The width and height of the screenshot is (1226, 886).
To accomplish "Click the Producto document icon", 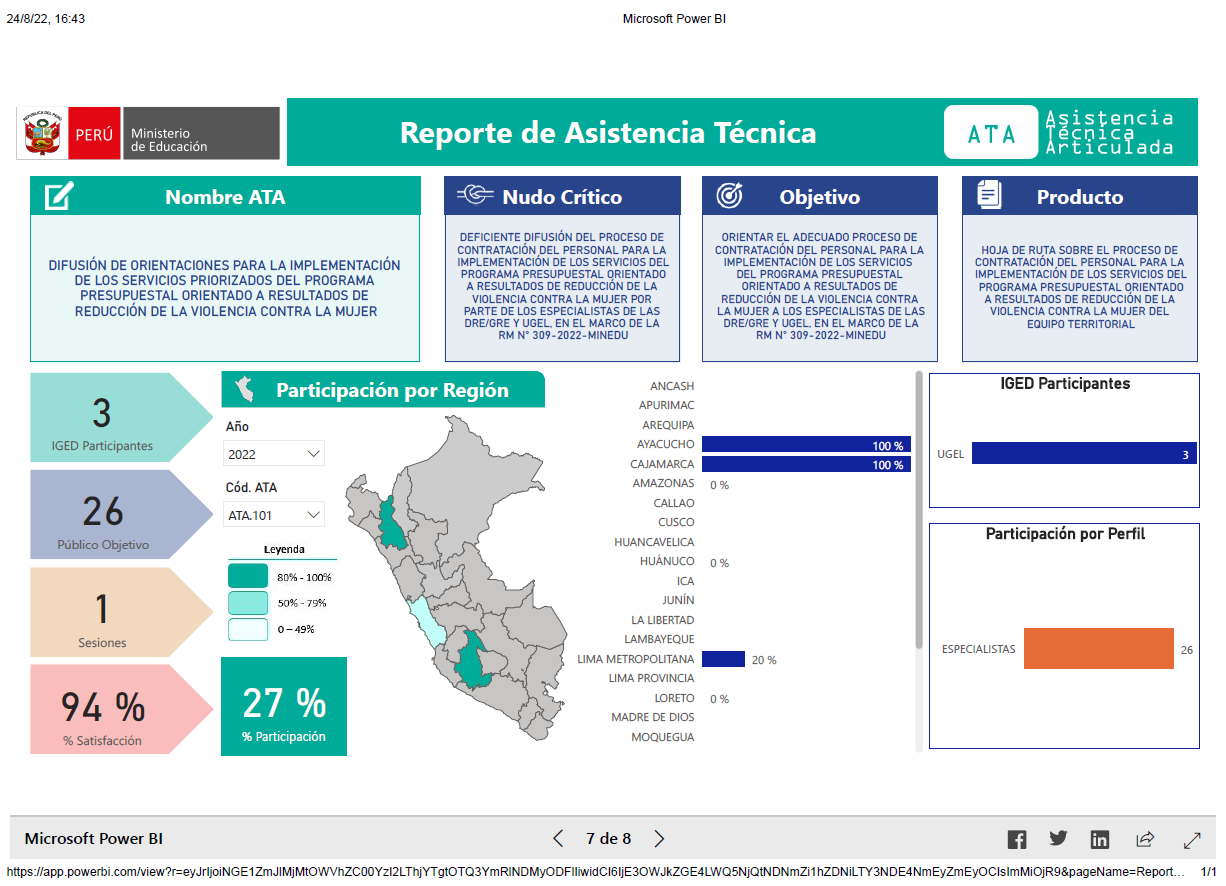I will pos(989,195).
